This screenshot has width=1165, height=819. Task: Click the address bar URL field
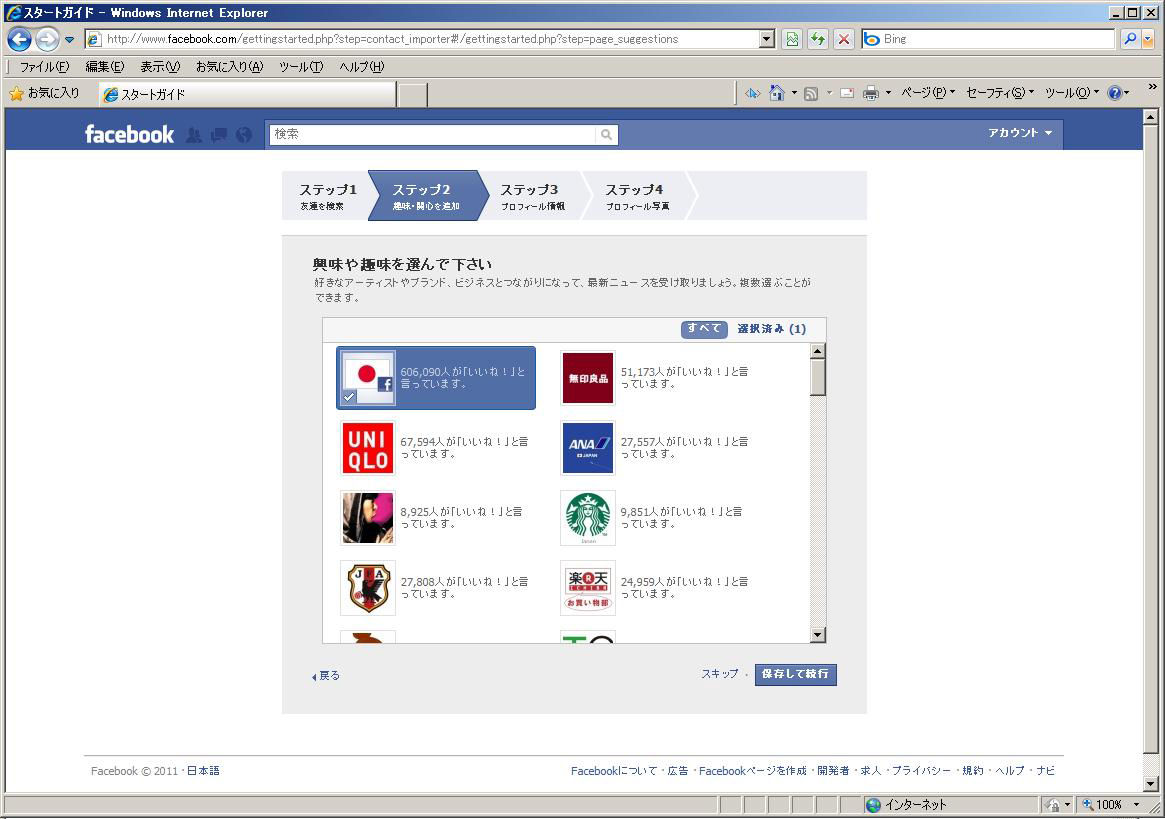click(x=423, y=39)
